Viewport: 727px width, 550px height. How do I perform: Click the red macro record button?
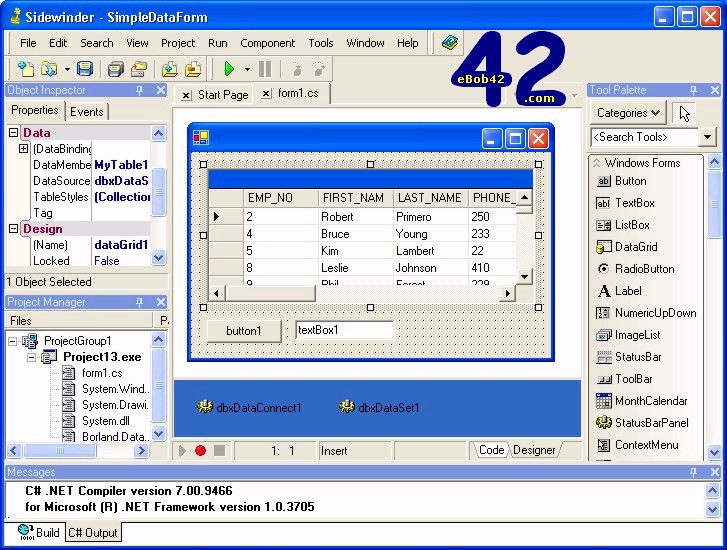200,451
